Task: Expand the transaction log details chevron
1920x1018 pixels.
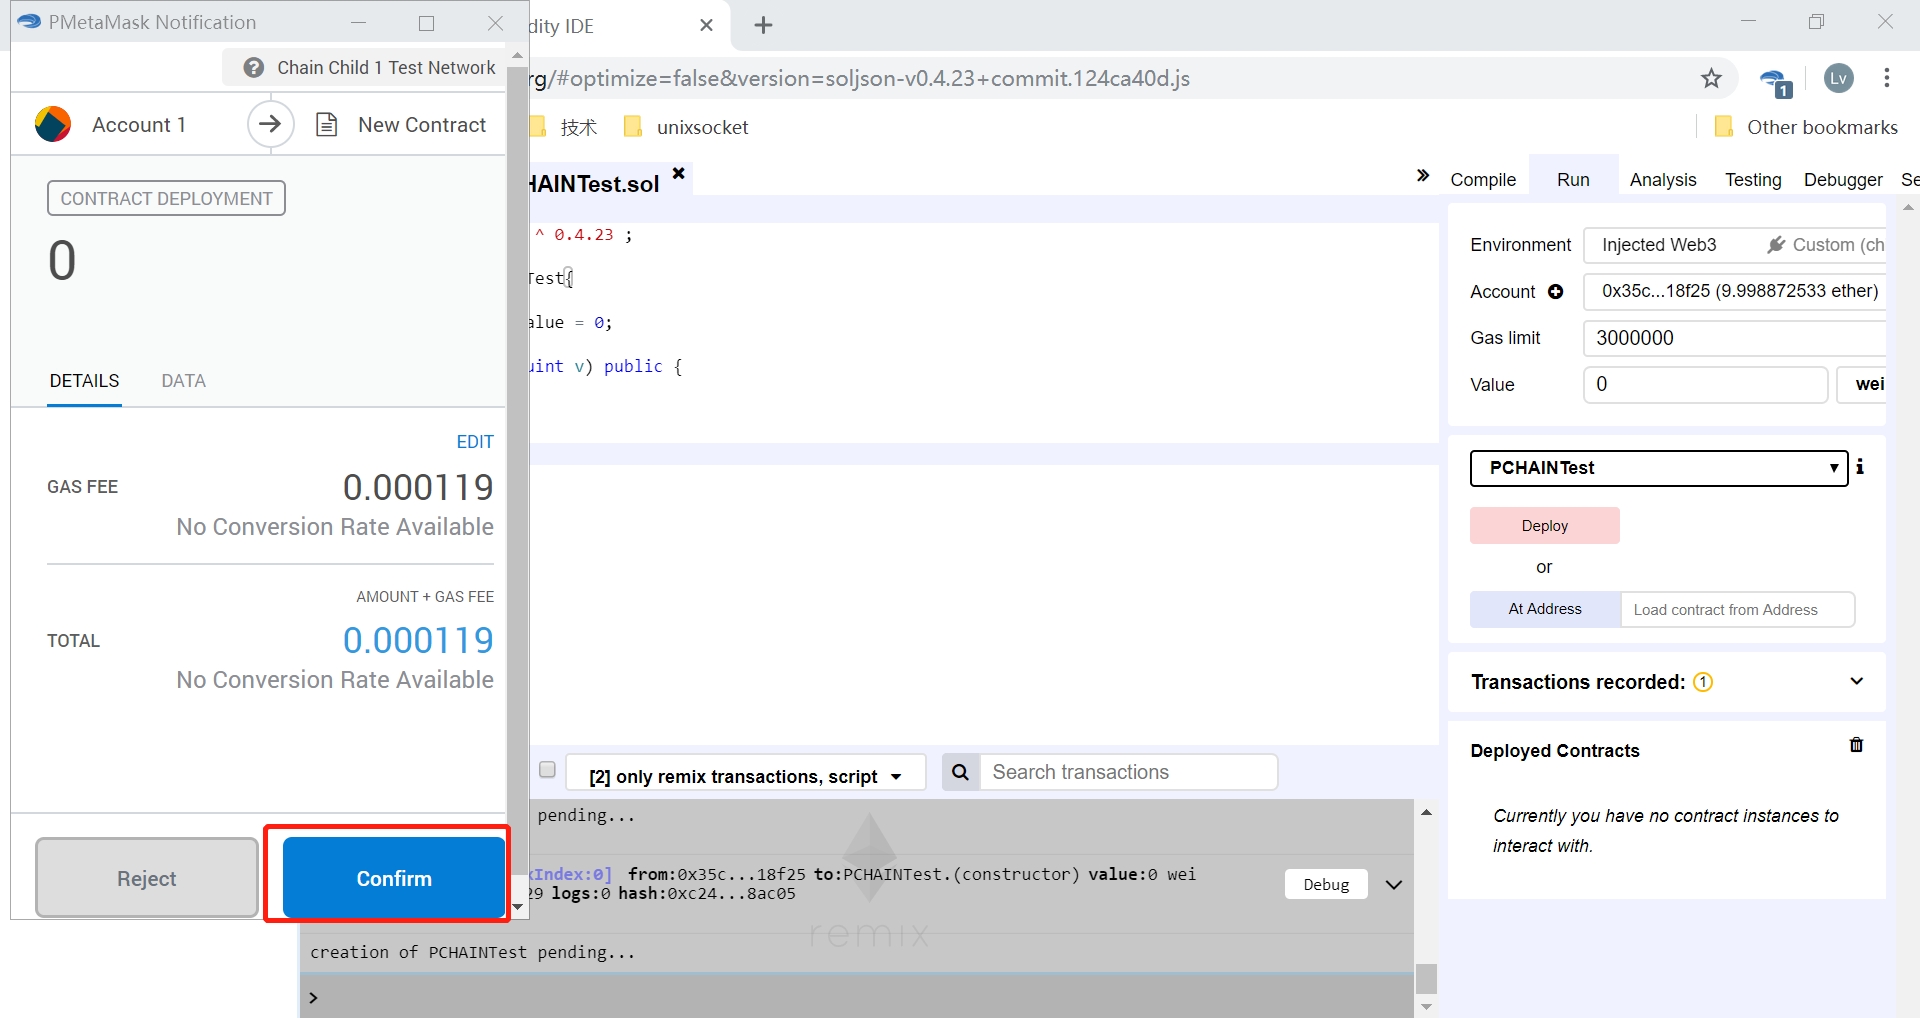Action: tap(1394, 885)
